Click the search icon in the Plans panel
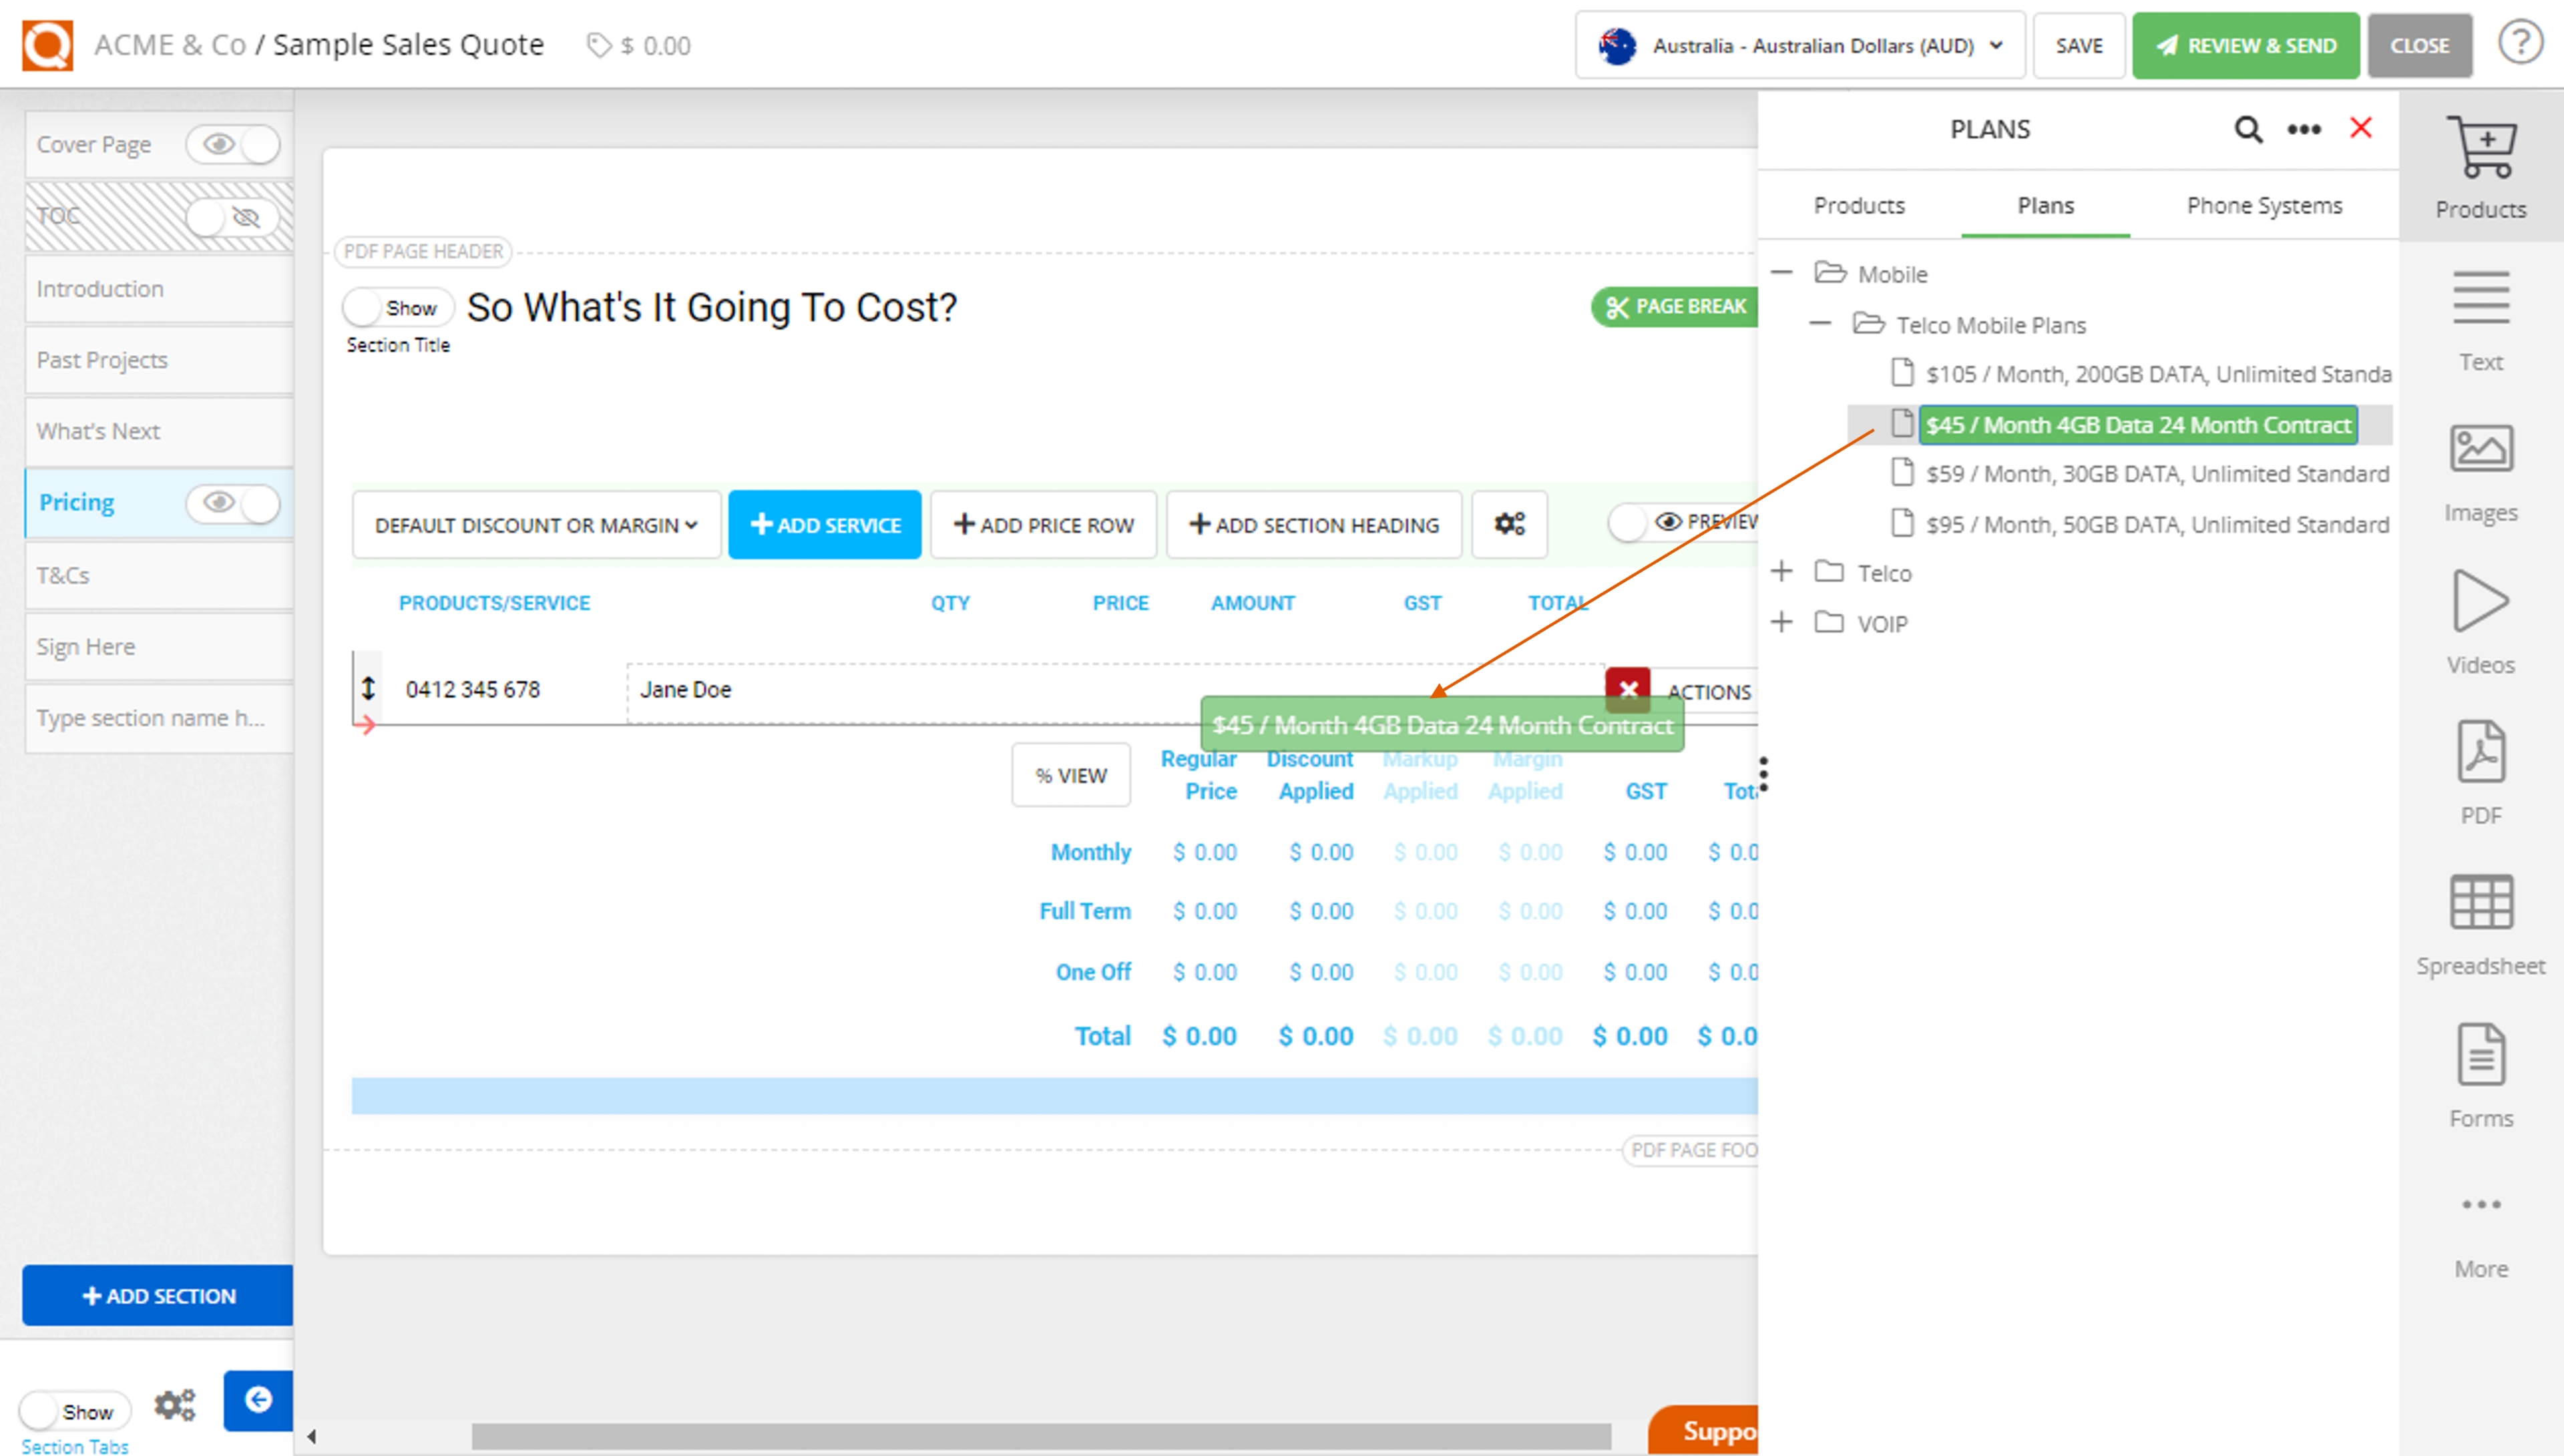This screenshot has width=2564, height=1456. (2248, 129)
